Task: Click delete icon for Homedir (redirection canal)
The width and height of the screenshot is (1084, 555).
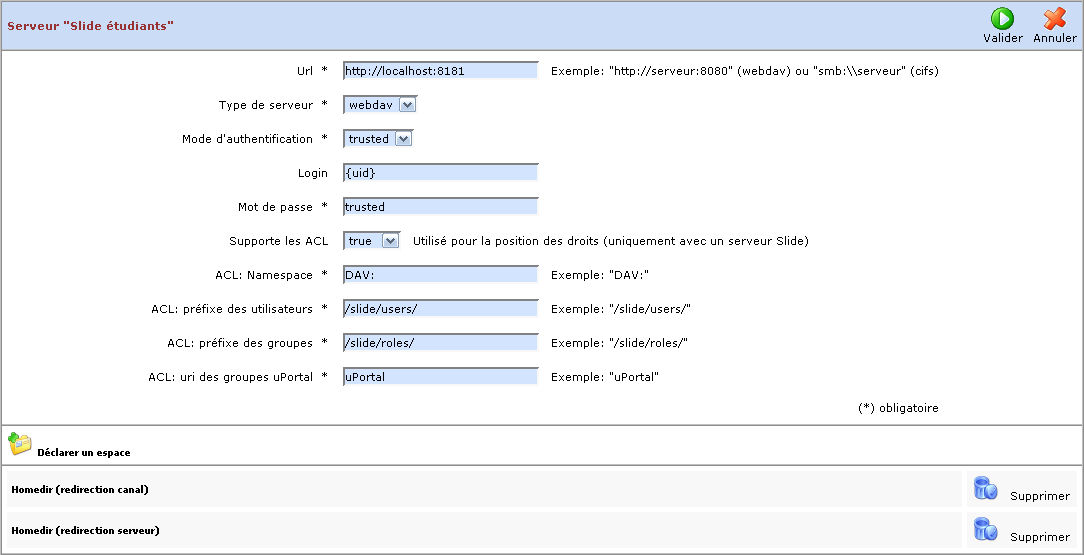Action: click(x=985, y=488)
